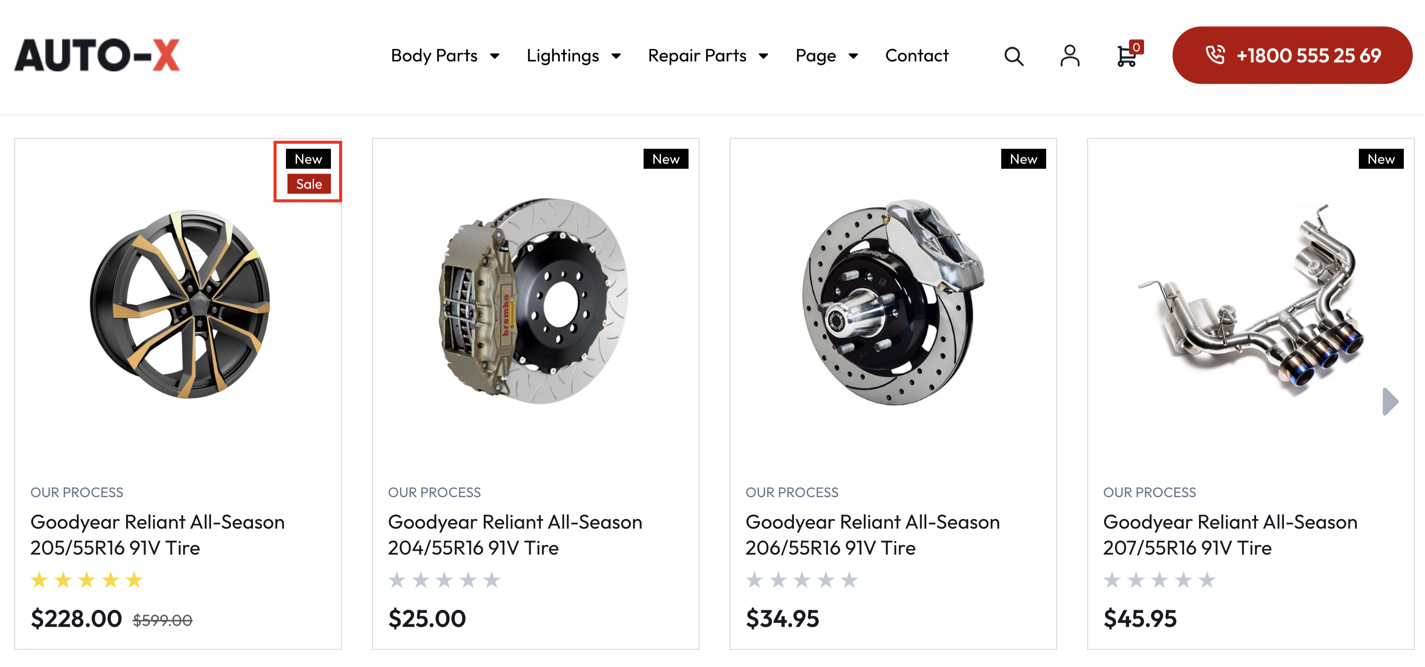Image resolution: width=1425 pixels, height=667 pixels.
Task: Click the search magnifier icon
Action: pyautogui.click(x=1013, y=56)
